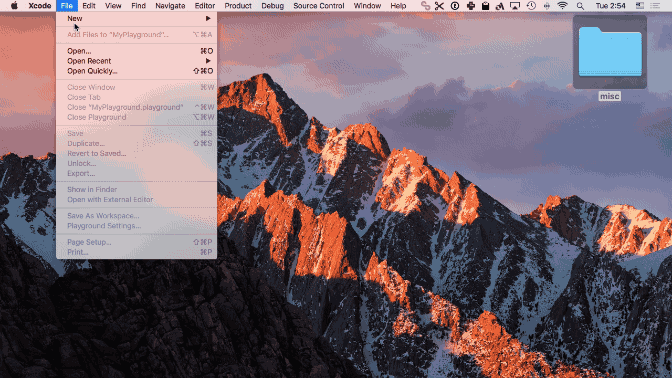Viewport: 672px width, 378px height.
Task: Click Add Files to "MyPlayground"... item
Action: pos(136,35)
